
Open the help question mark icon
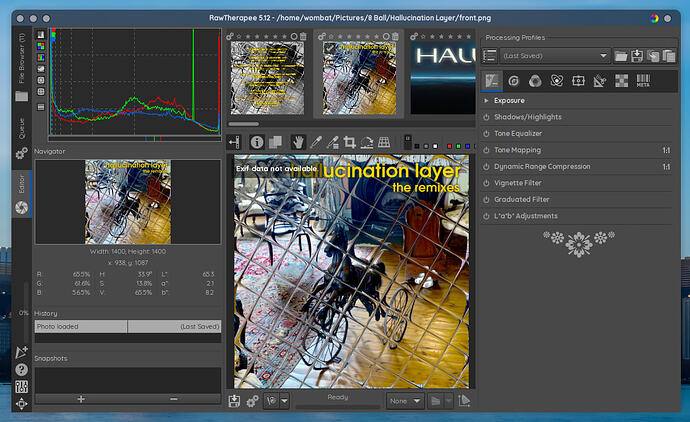[x=21, y=370]
